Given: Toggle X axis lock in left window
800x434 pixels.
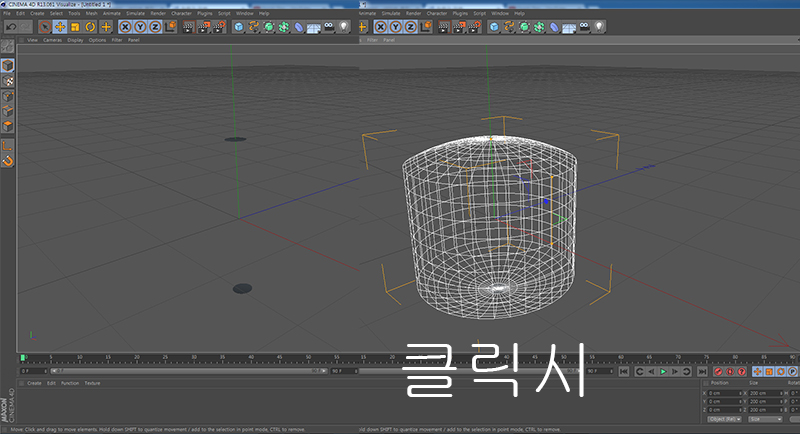Looking at the screenshot, I should tap(125, 27).
